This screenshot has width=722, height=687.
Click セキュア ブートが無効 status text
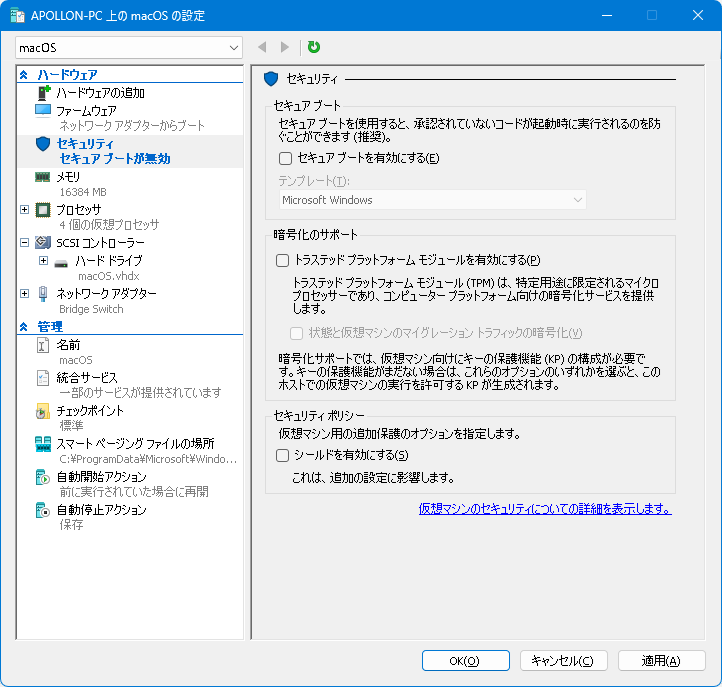pyautogui.click(x=115, y=159)
